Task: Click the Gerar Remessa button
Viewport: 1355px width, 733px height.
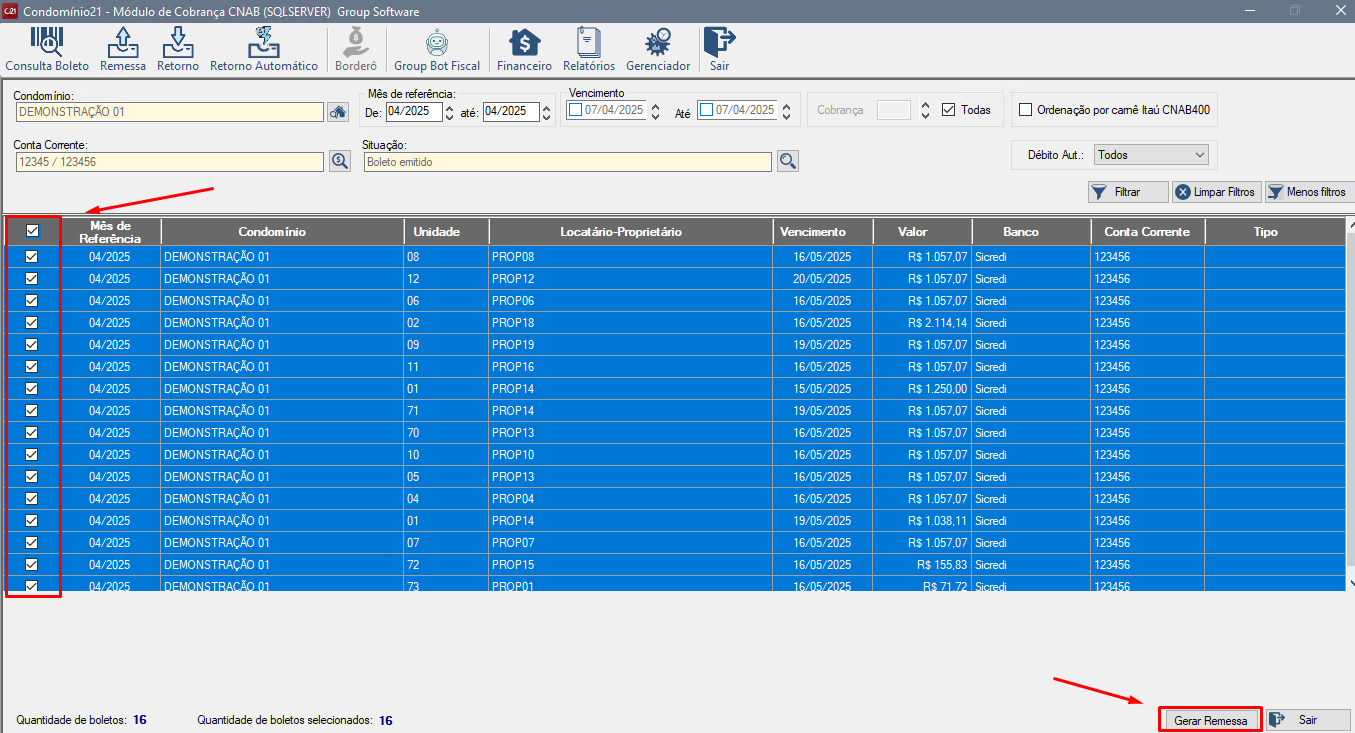Action: (1210, 720)
